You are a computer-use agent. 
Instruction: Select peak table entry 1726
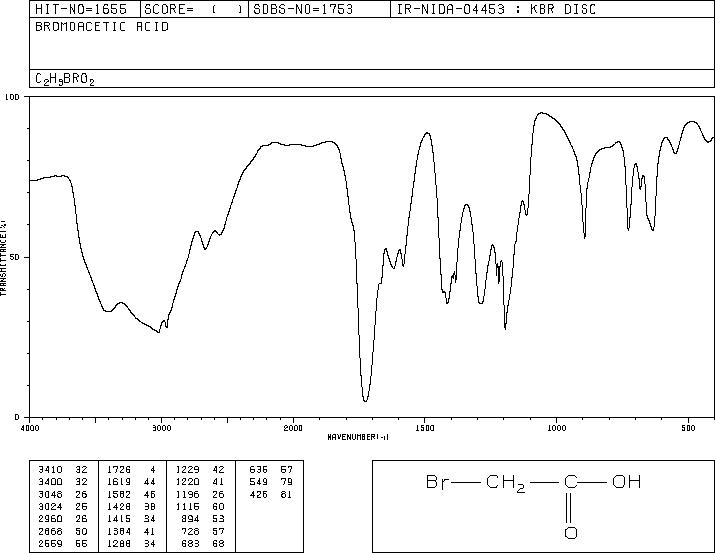(119, 470)
